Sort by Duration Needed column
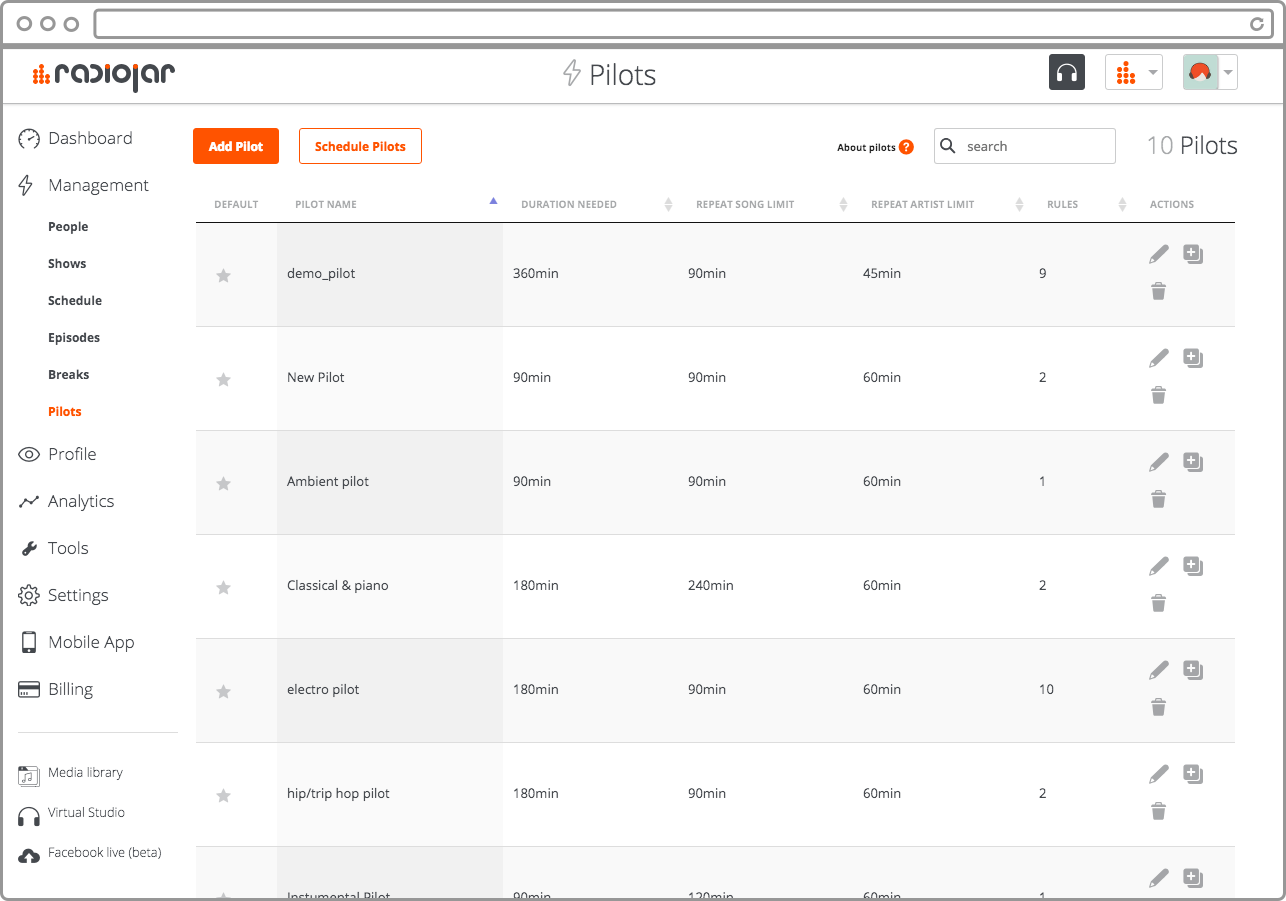The image size is (1286, 901). tap(569, 204)
